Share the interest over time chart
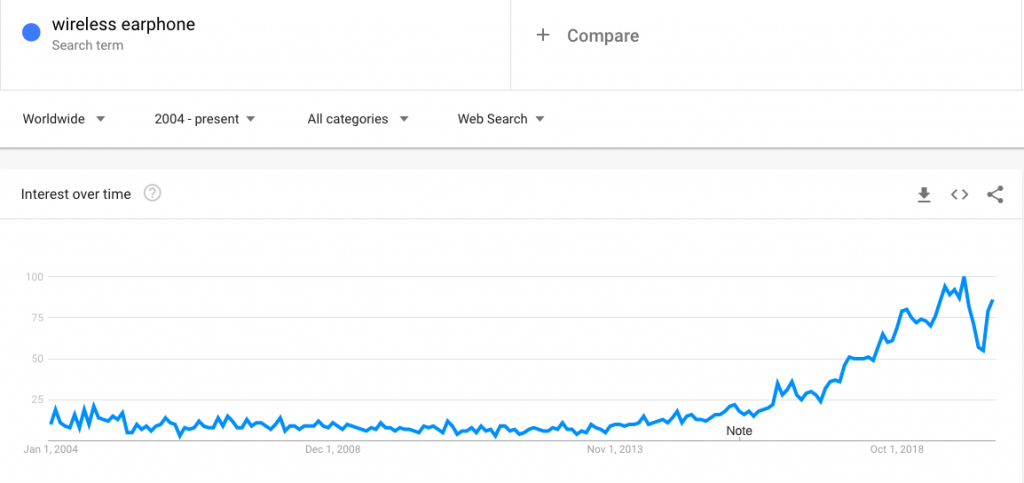1024x483 pixels. pyautogui.click(x=995, y=195)
